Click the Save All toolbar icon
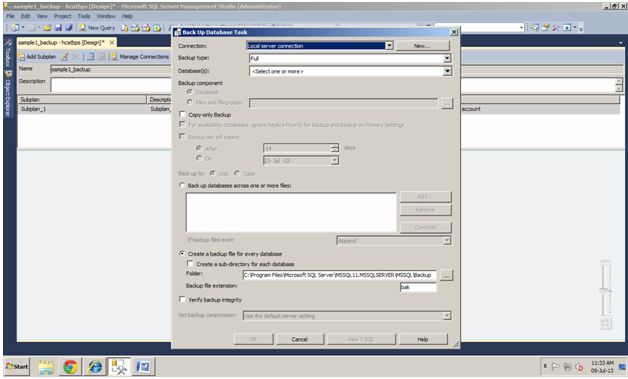Image resolution: width=628 pixels, height=379 pixels. coord(69,28)
